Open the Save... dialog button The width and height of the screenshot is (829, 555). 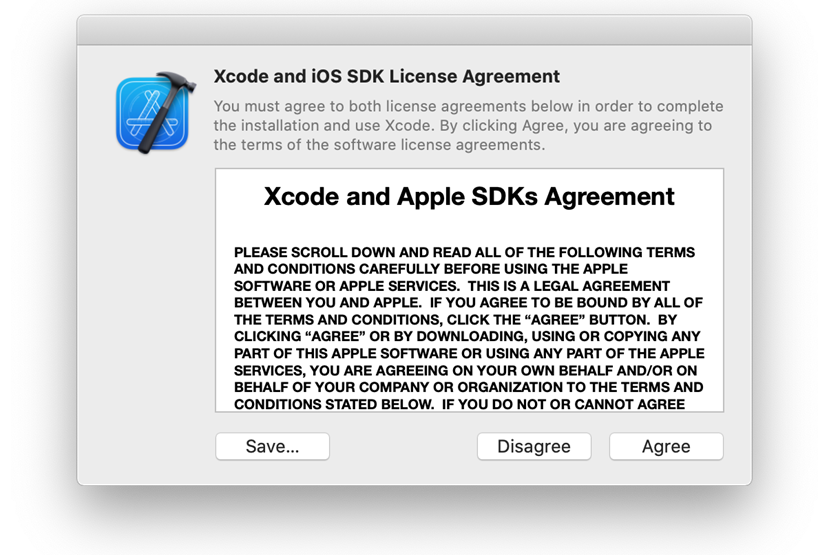[272, 447]
